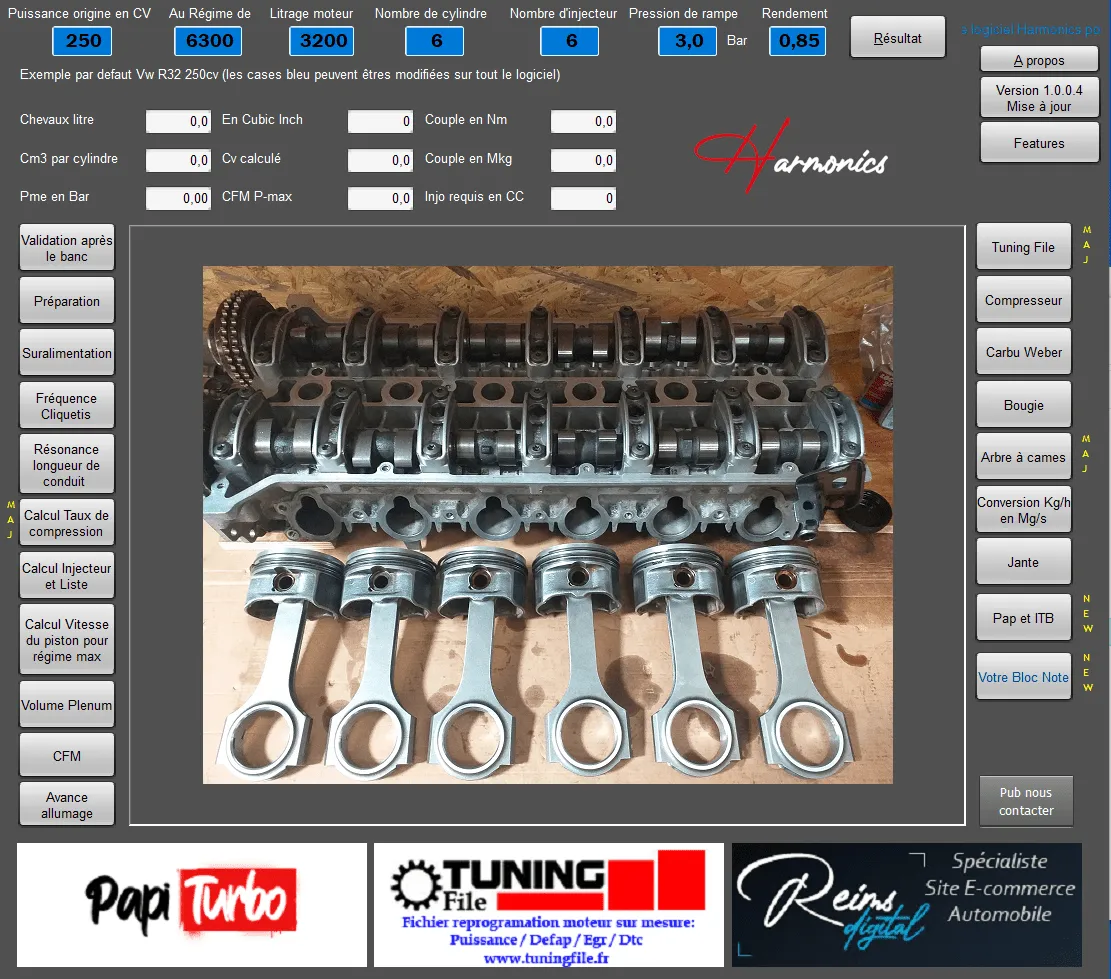Open the Suralimentation calculator
The image size is (1111, 979).
coord(66,352)
